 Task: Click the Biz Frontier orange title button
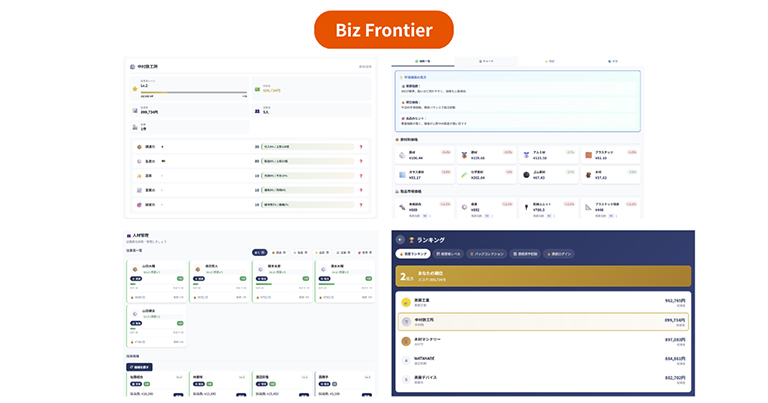pyautogui.click(x=384, y=30)
